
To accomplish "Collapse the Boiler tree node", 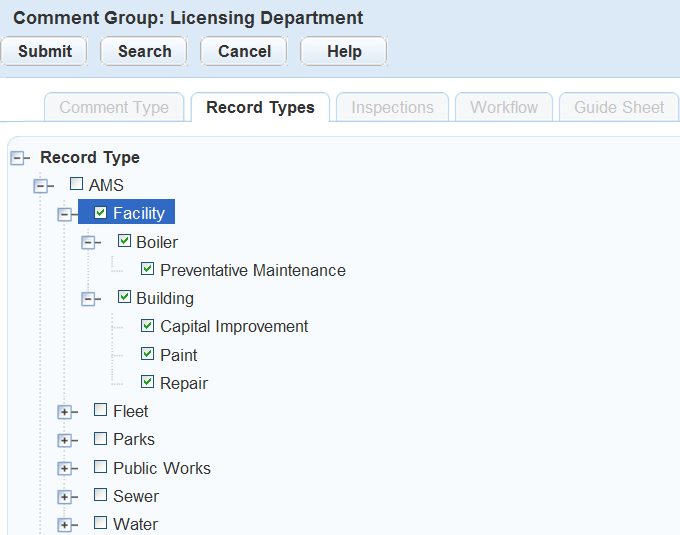I will (x=89, y=242).
